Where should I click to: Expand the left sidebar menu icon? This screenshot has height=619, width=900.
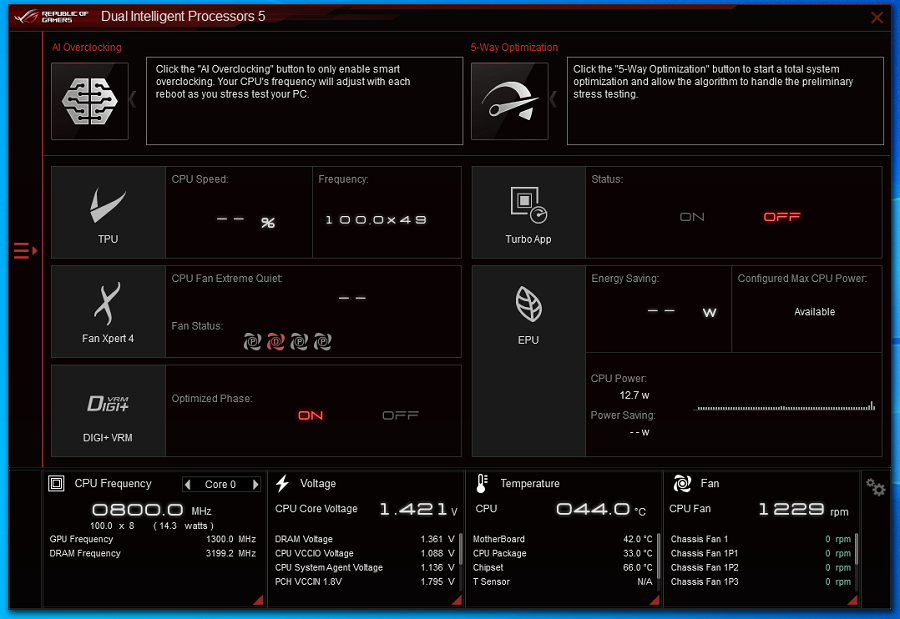click(x=25, y=251)
